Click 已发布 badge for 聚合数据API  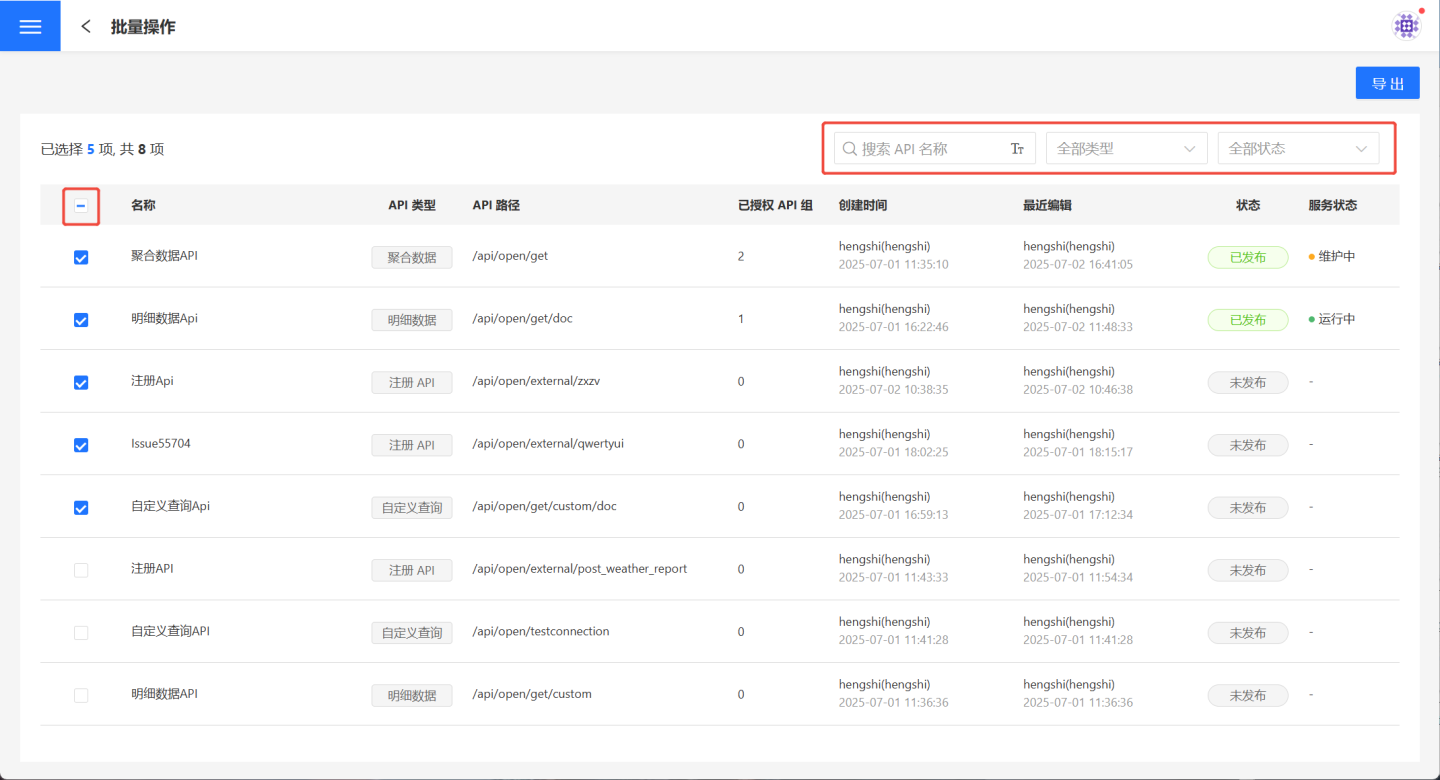(1247, 257)
